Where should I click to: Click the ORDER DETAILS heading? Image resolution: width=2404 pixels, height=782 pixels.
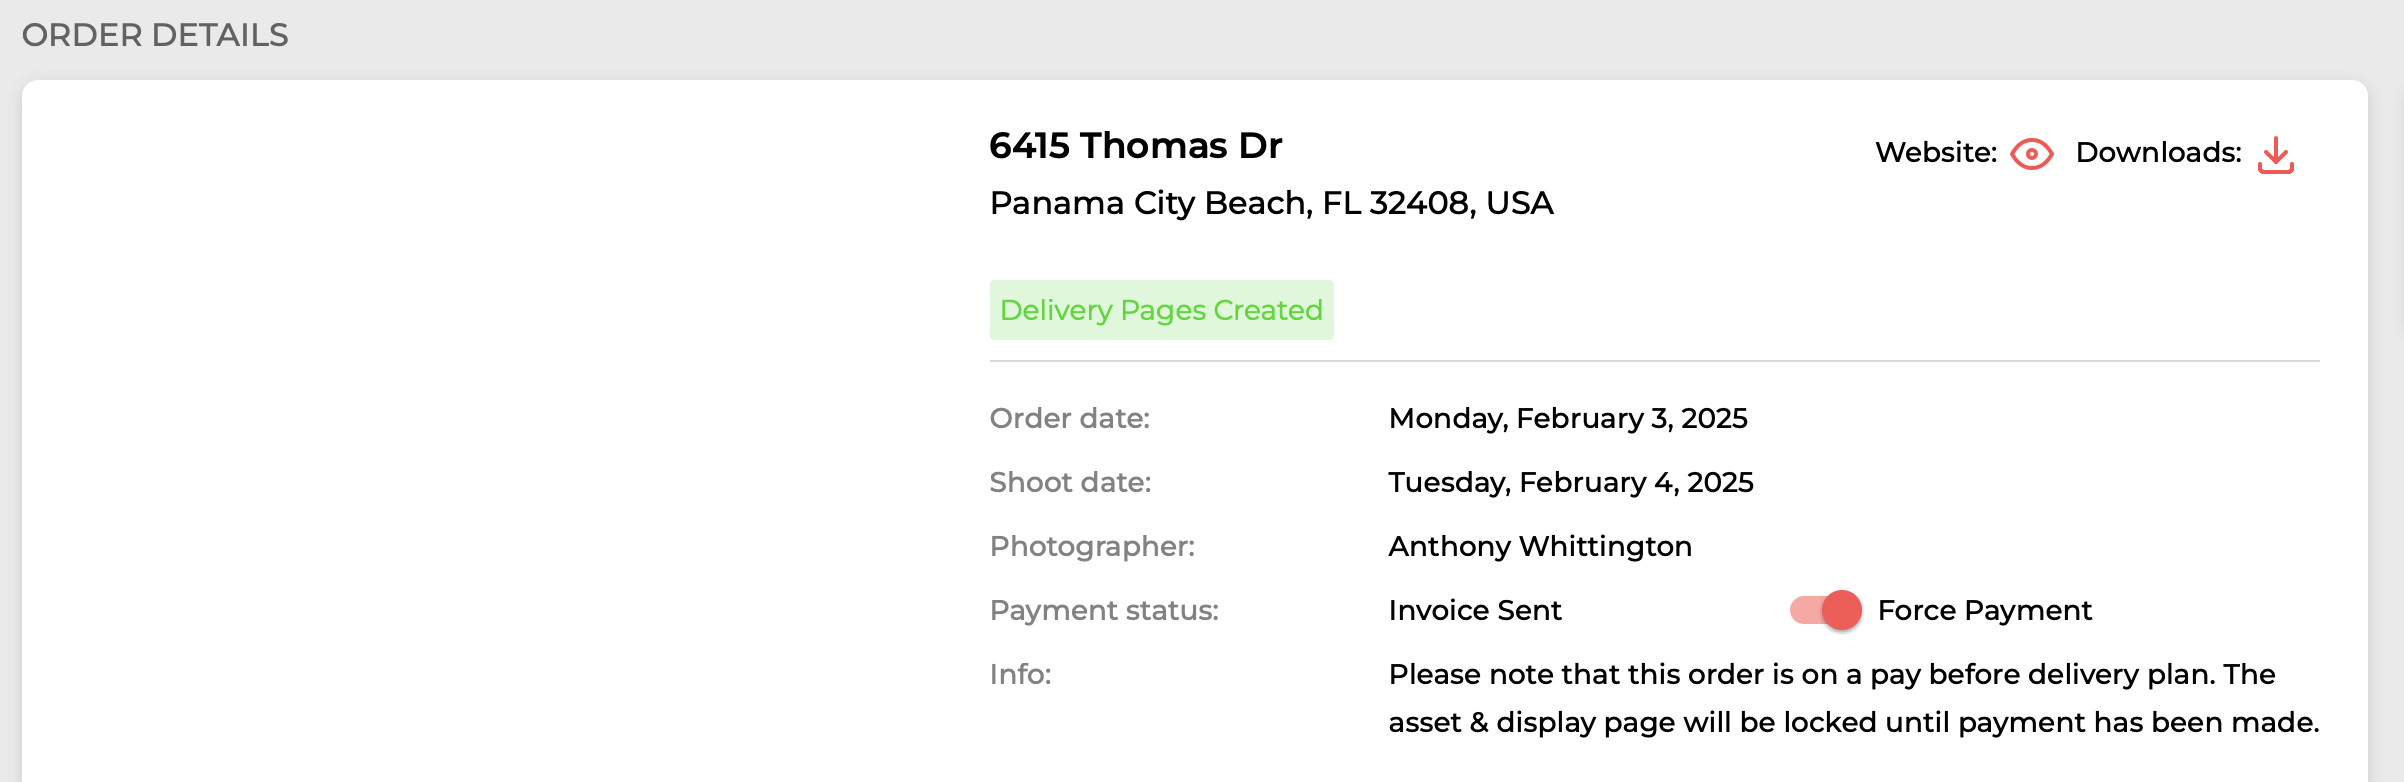click(x=155, y=35)
